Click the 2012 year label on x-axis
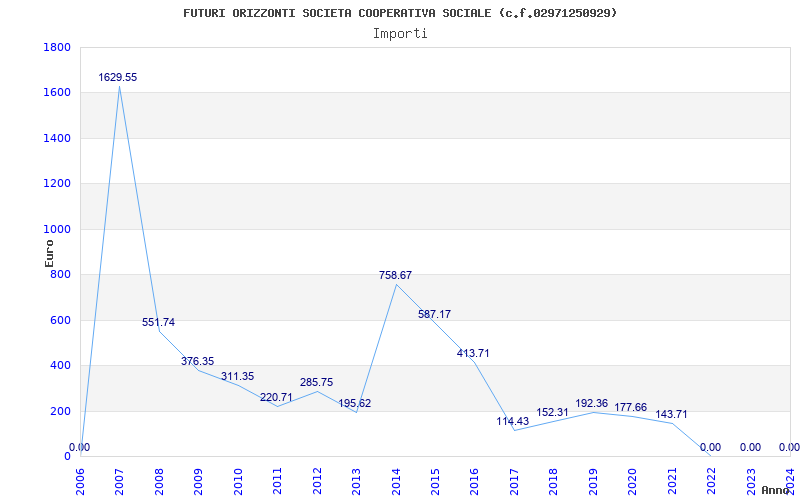This screenshot has width=800, height=500. pyautogui.click(x=317, y=482)
